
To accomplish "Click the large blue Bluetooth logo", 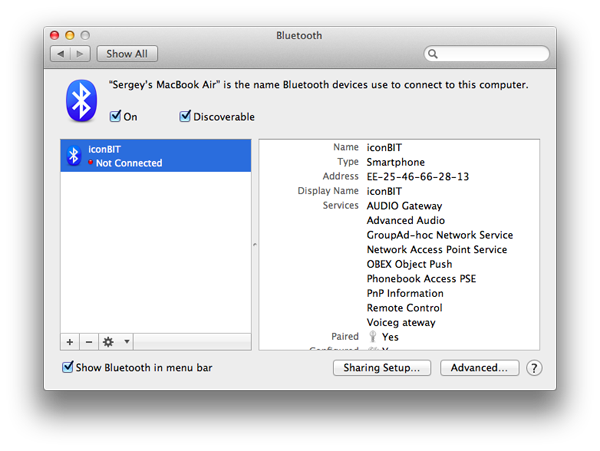I will 82,101.
